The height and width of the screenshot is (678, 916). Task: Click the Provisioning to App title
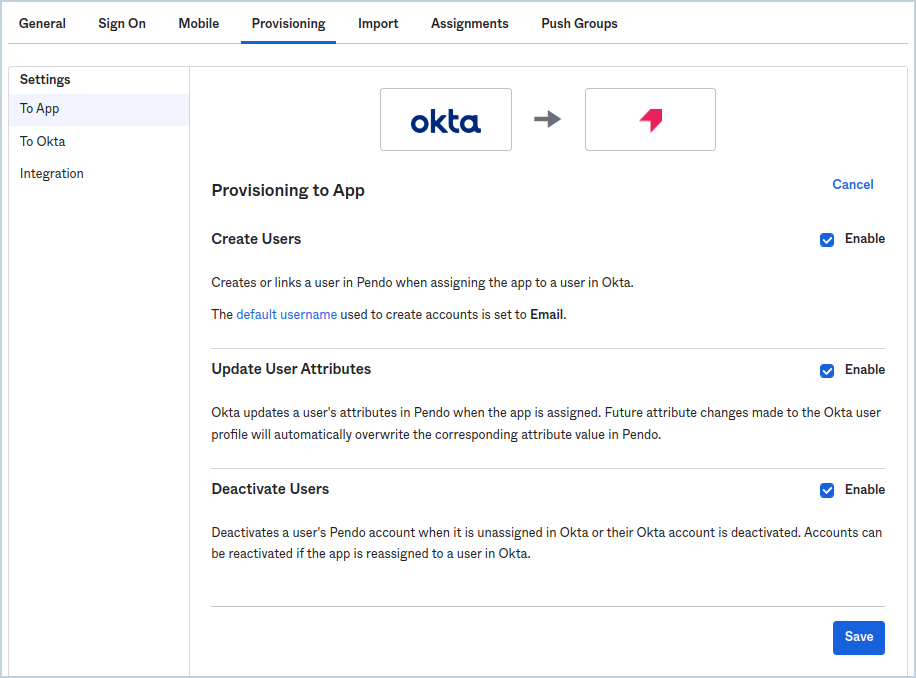(x=288, y=190)
